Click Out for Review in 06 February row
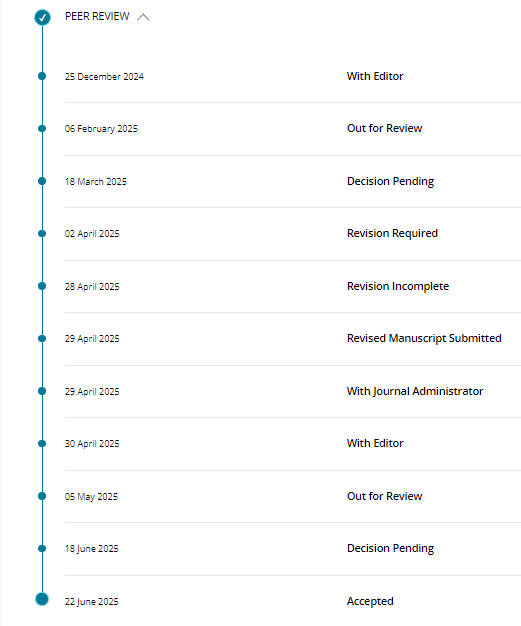 pyautogui.click(x=384, y=128)
